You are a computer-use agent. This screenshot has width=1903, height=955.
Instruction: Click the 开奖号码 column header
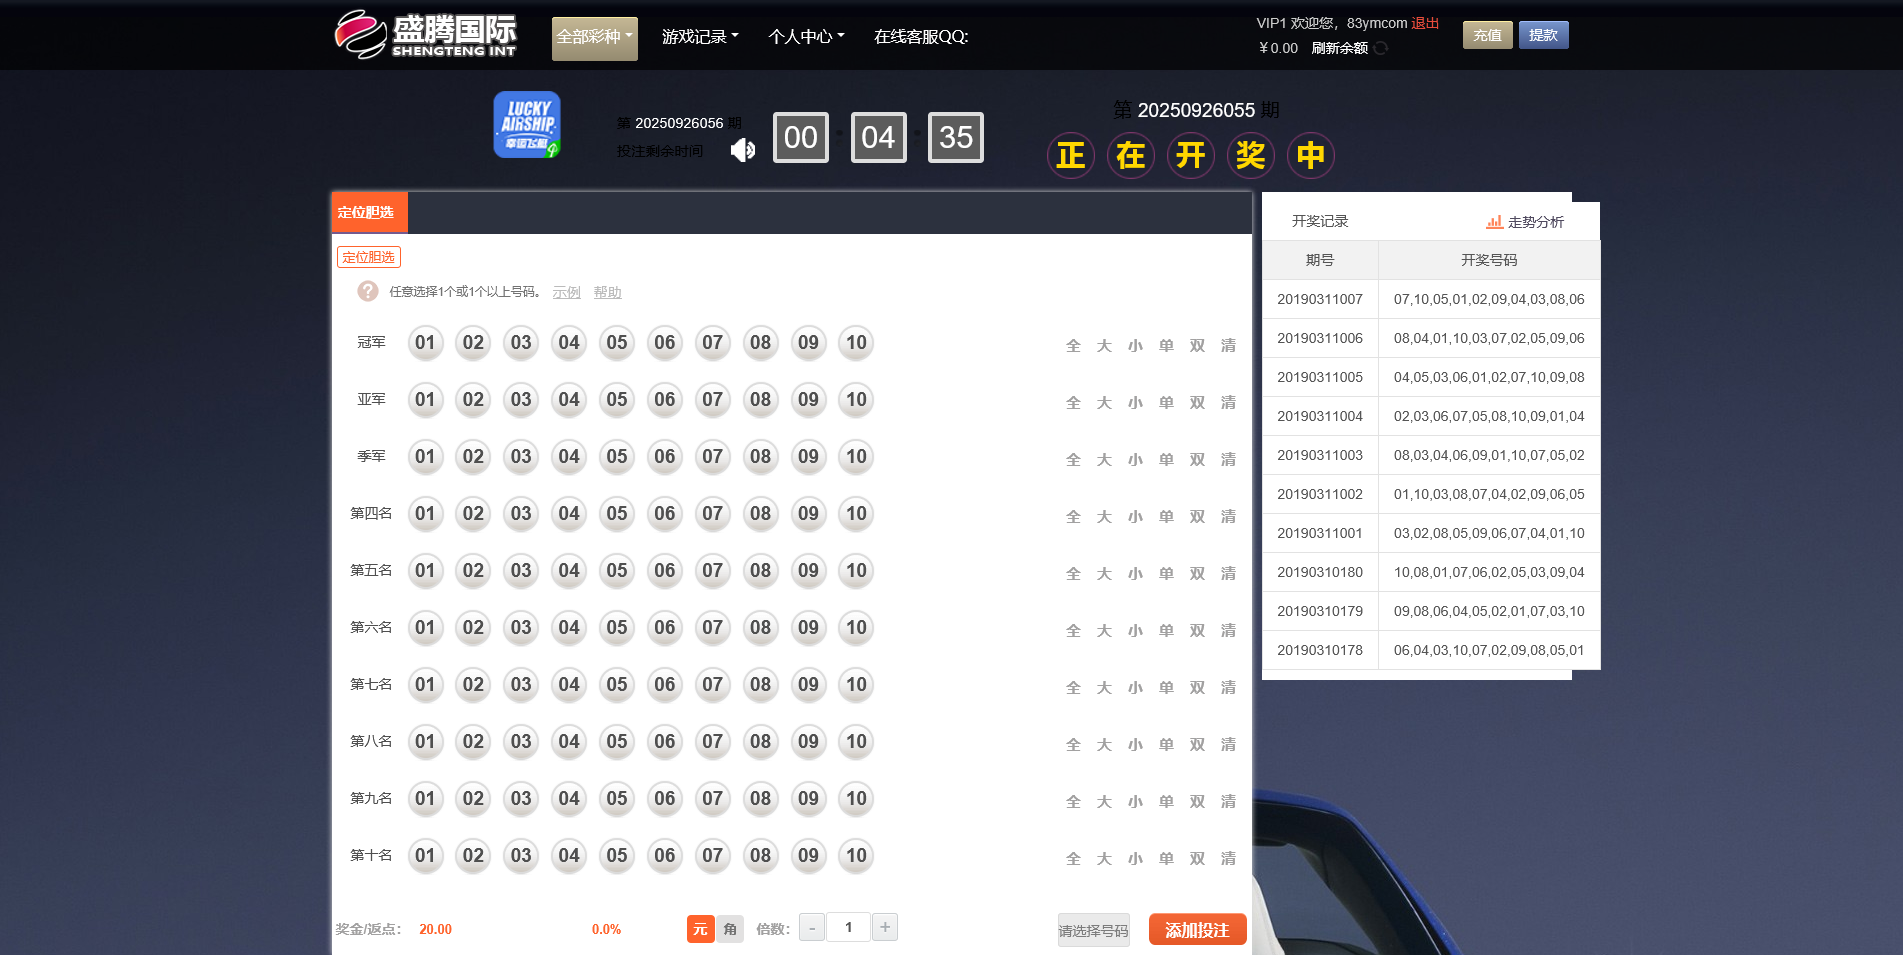[1489, 260]
